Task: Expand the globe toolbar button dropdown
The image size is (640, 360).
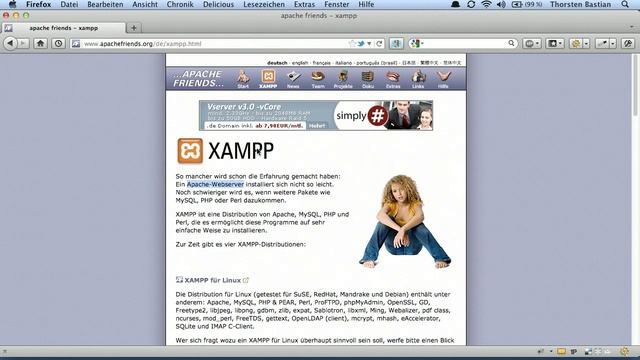Action: [x=538, y=43]
